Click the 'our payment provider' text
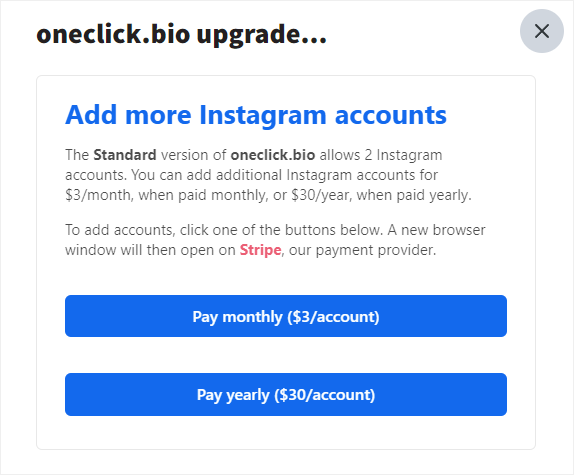 (x=362, y=250)
